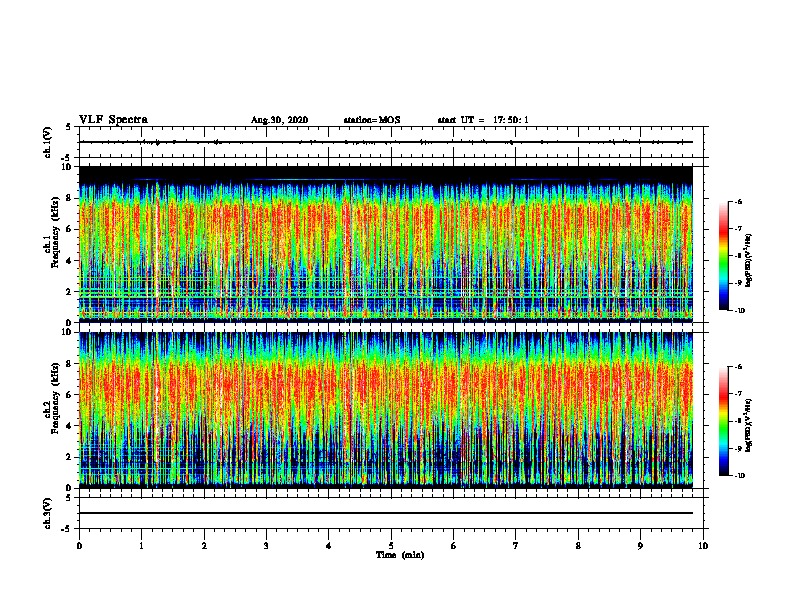The width and height of the screenshot is (792, 612).
Task: Click inside the ch.2 spectrogram panel
Action: 386,410
